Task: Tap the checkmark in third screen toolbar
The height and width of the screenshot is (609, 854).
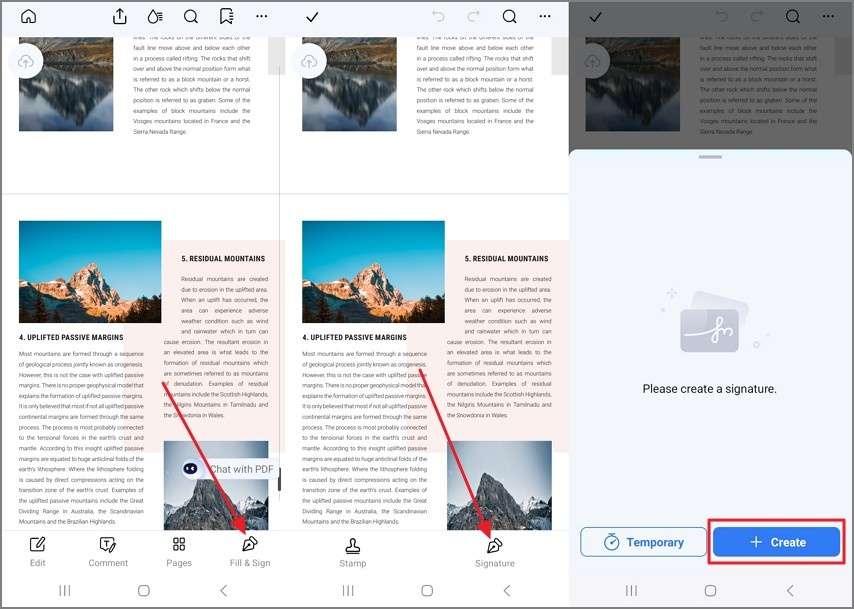Action: (595, 17)
